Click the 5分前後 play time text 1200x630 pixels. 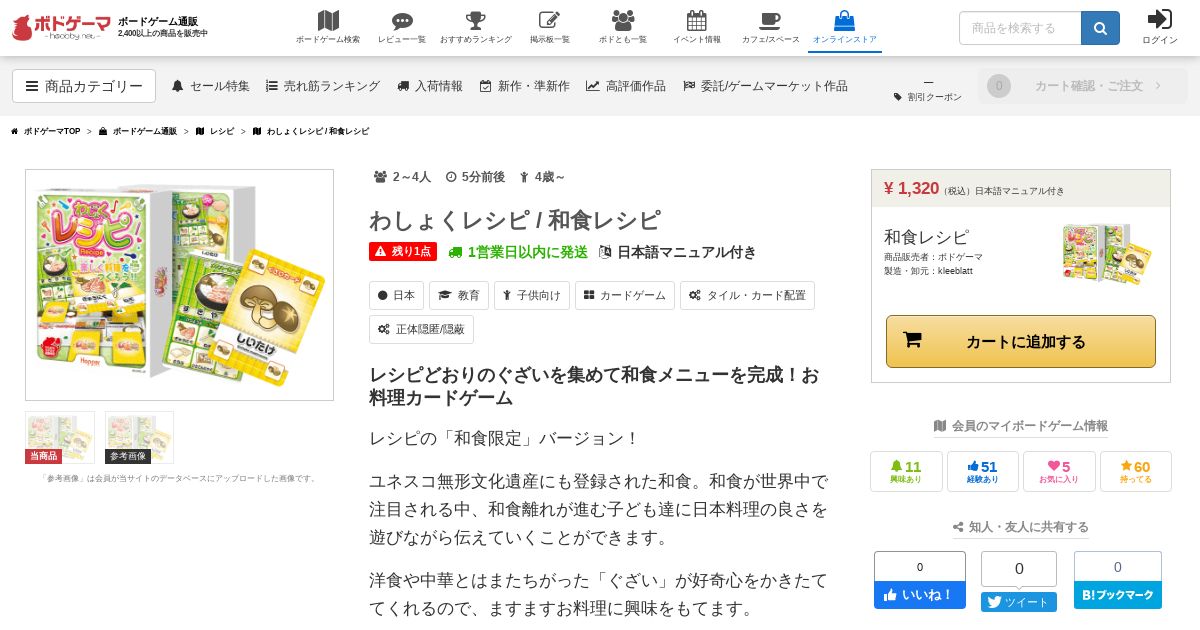476,177
